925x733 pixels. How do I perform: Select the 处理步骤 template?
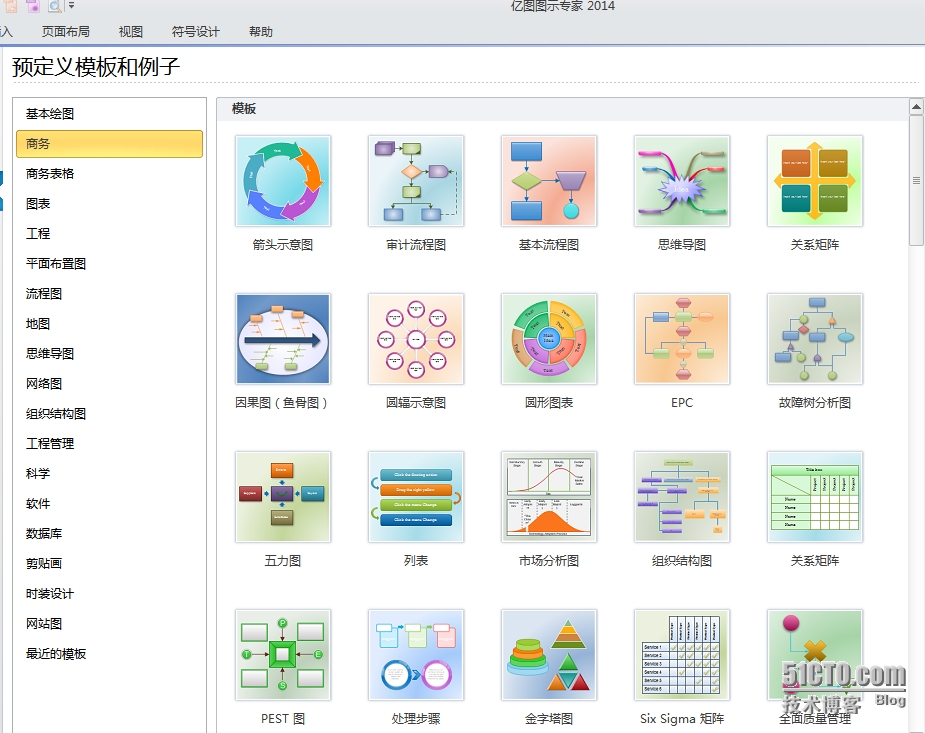(416, 655)
